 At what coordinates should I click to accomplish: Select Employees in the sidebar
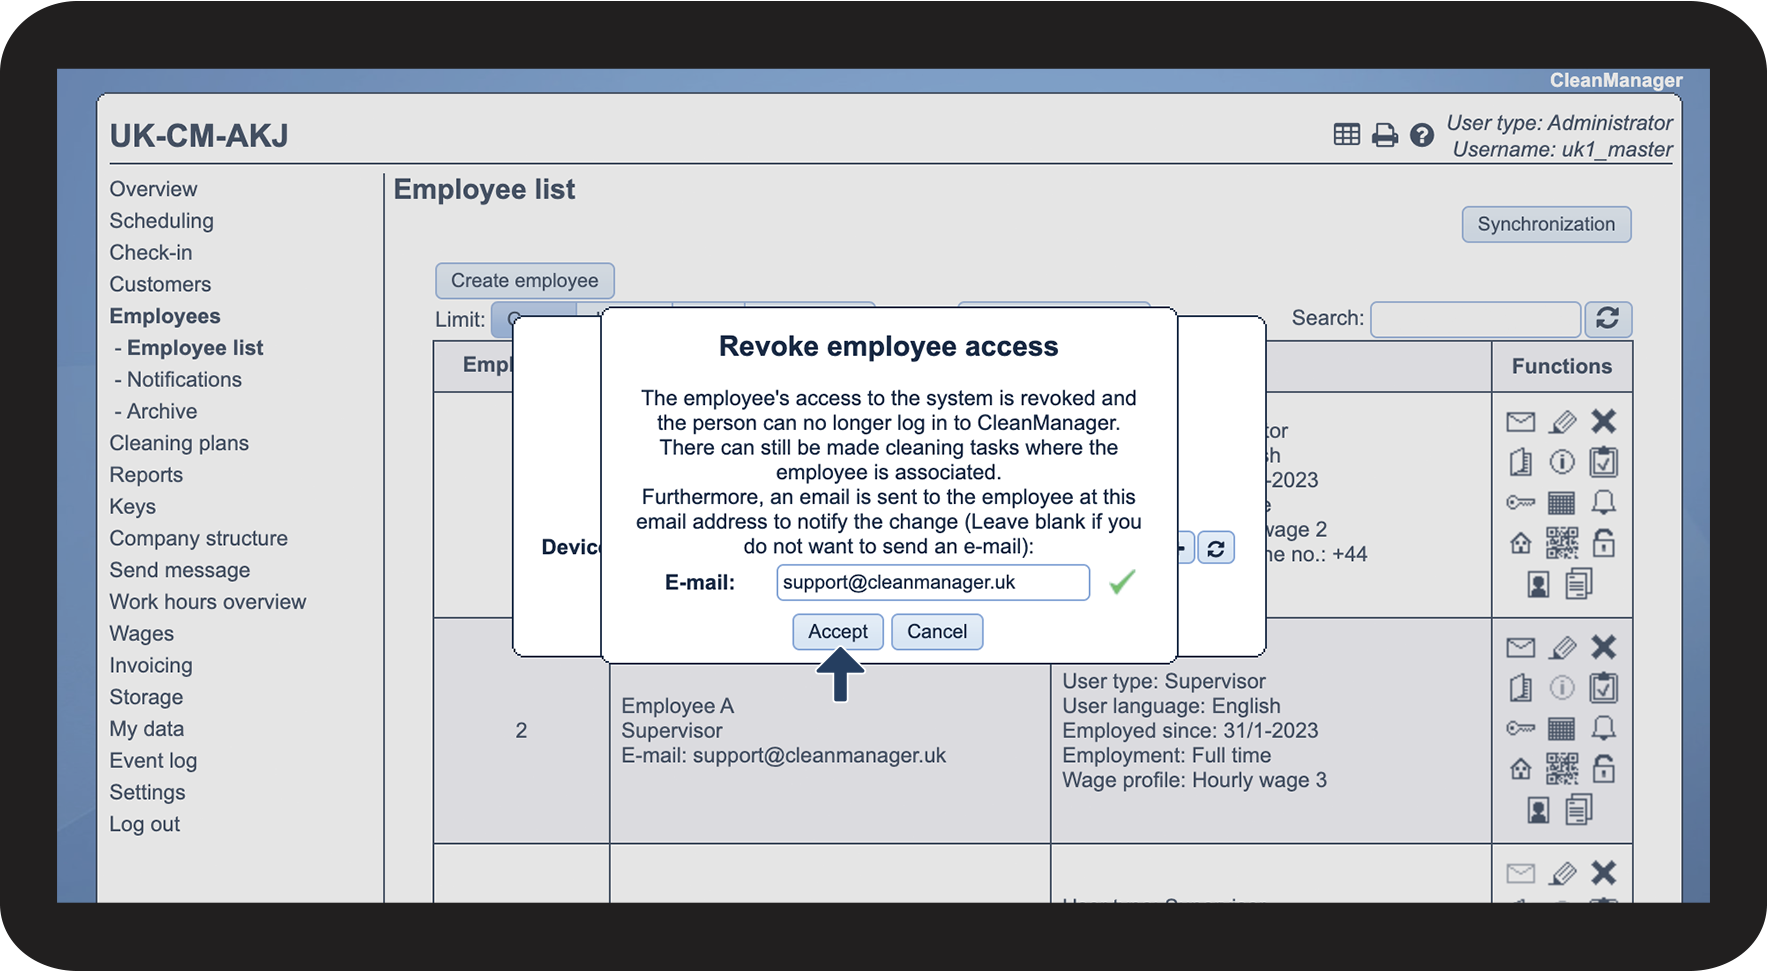165,316
